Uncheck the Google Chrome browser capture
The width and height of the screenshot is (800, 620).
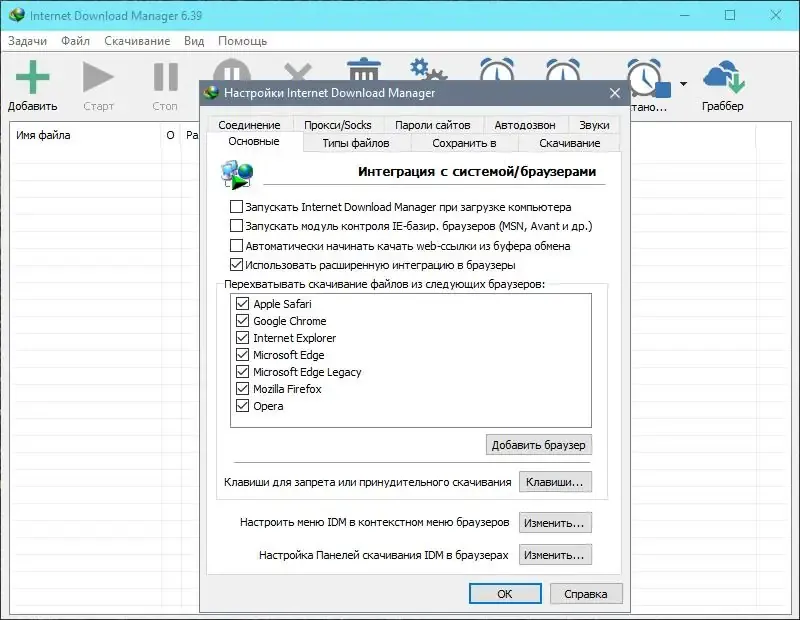click(x=242, y=322)
